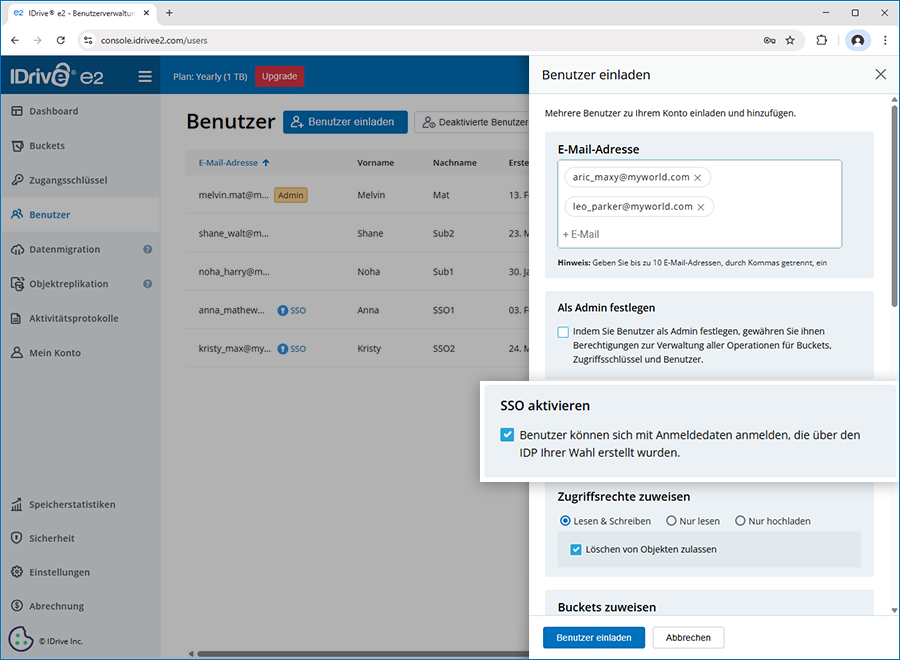The width and height of the screenshot is (900, 660).
Task: Close the Benutzer einladen panel with X
Action: [x=880, y=74]
